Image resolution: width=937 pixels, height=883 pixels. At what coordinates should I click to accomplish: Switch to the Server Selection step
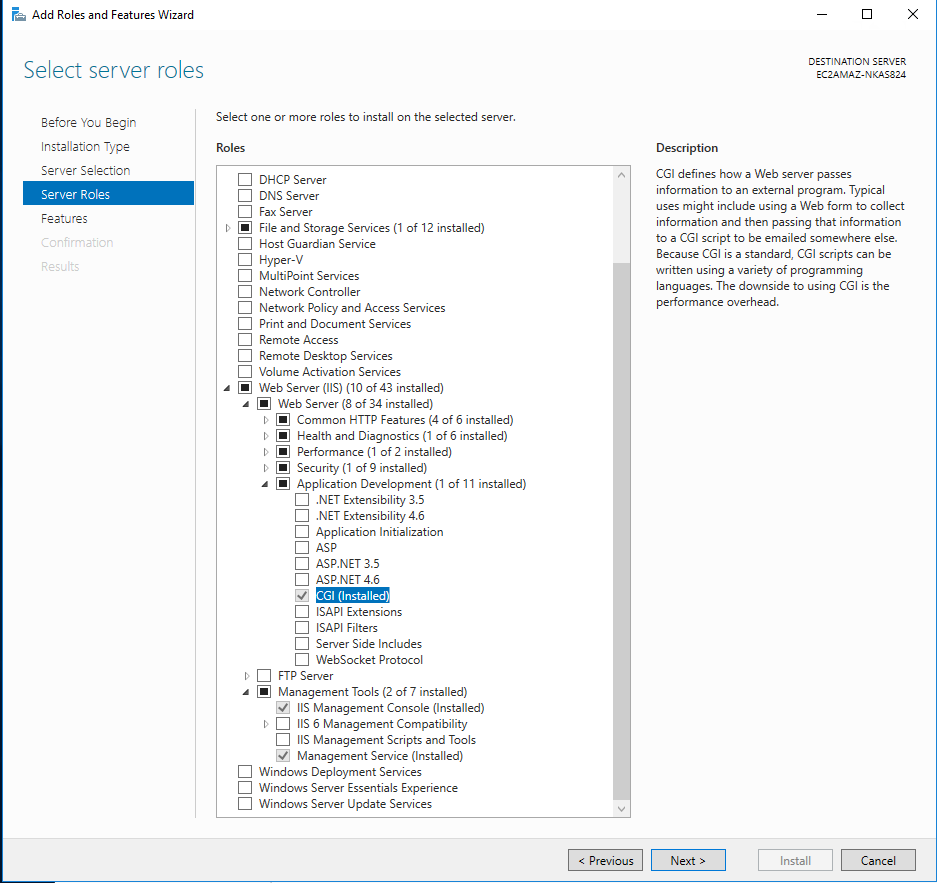pos(85,170)
